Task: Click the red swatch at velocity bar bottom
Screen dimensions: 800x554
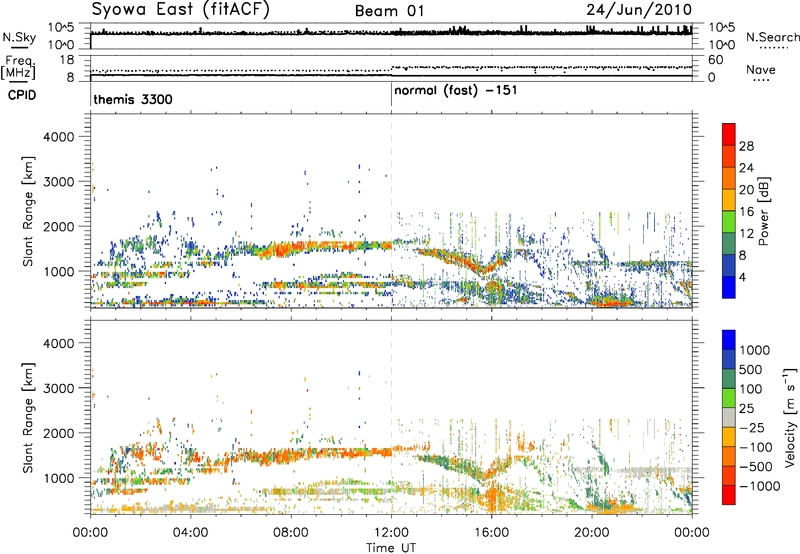Action: click(x=729, y=495)
